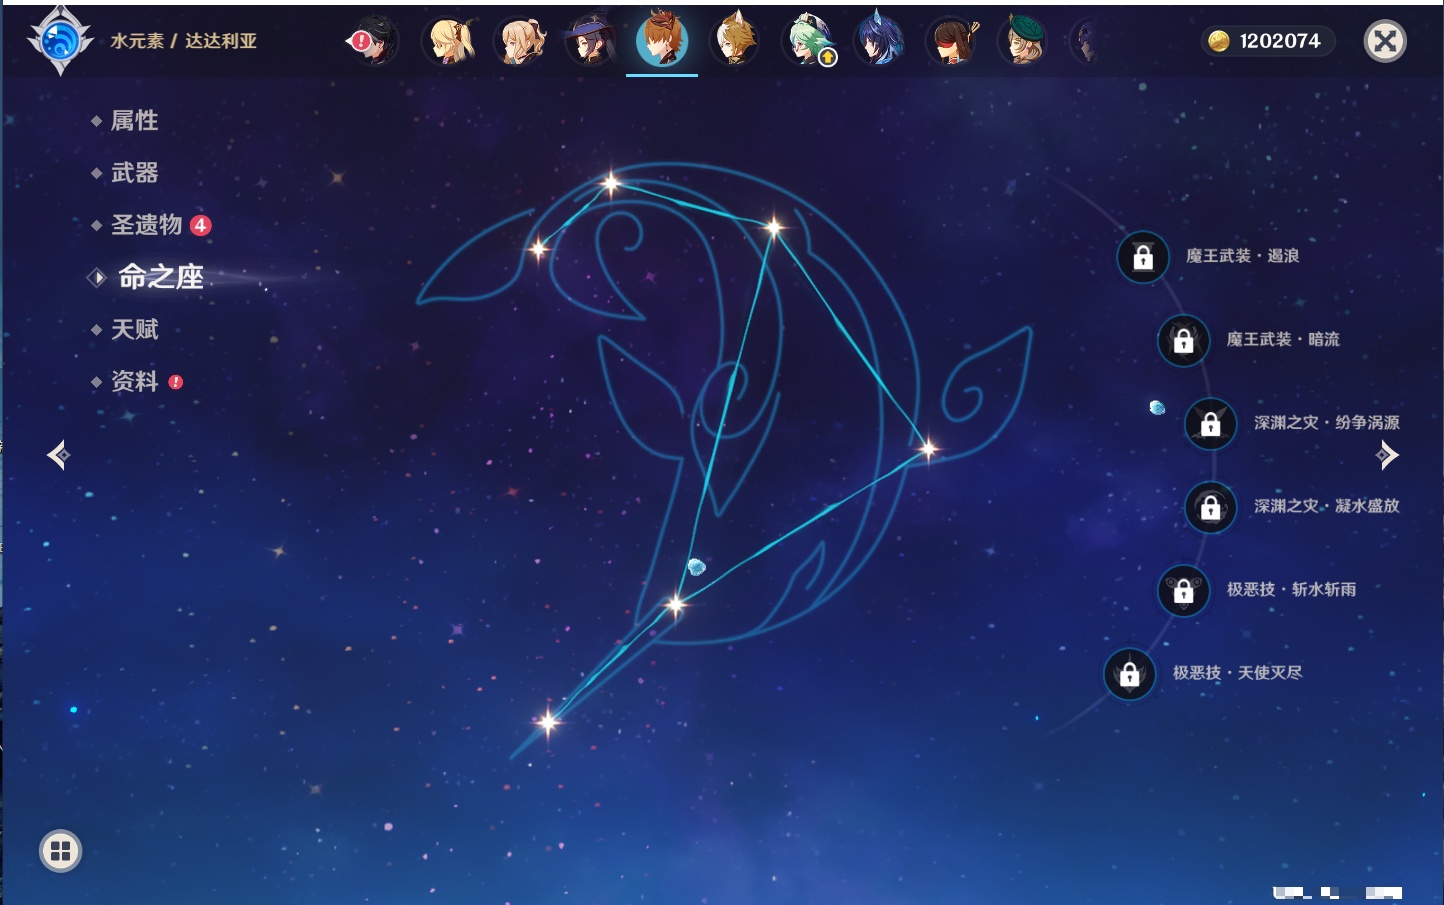Click the lock icon for 极恶技・天使灭尽
The height and width of the screenshot is (905, 1444).
(x=1129, y=674)
